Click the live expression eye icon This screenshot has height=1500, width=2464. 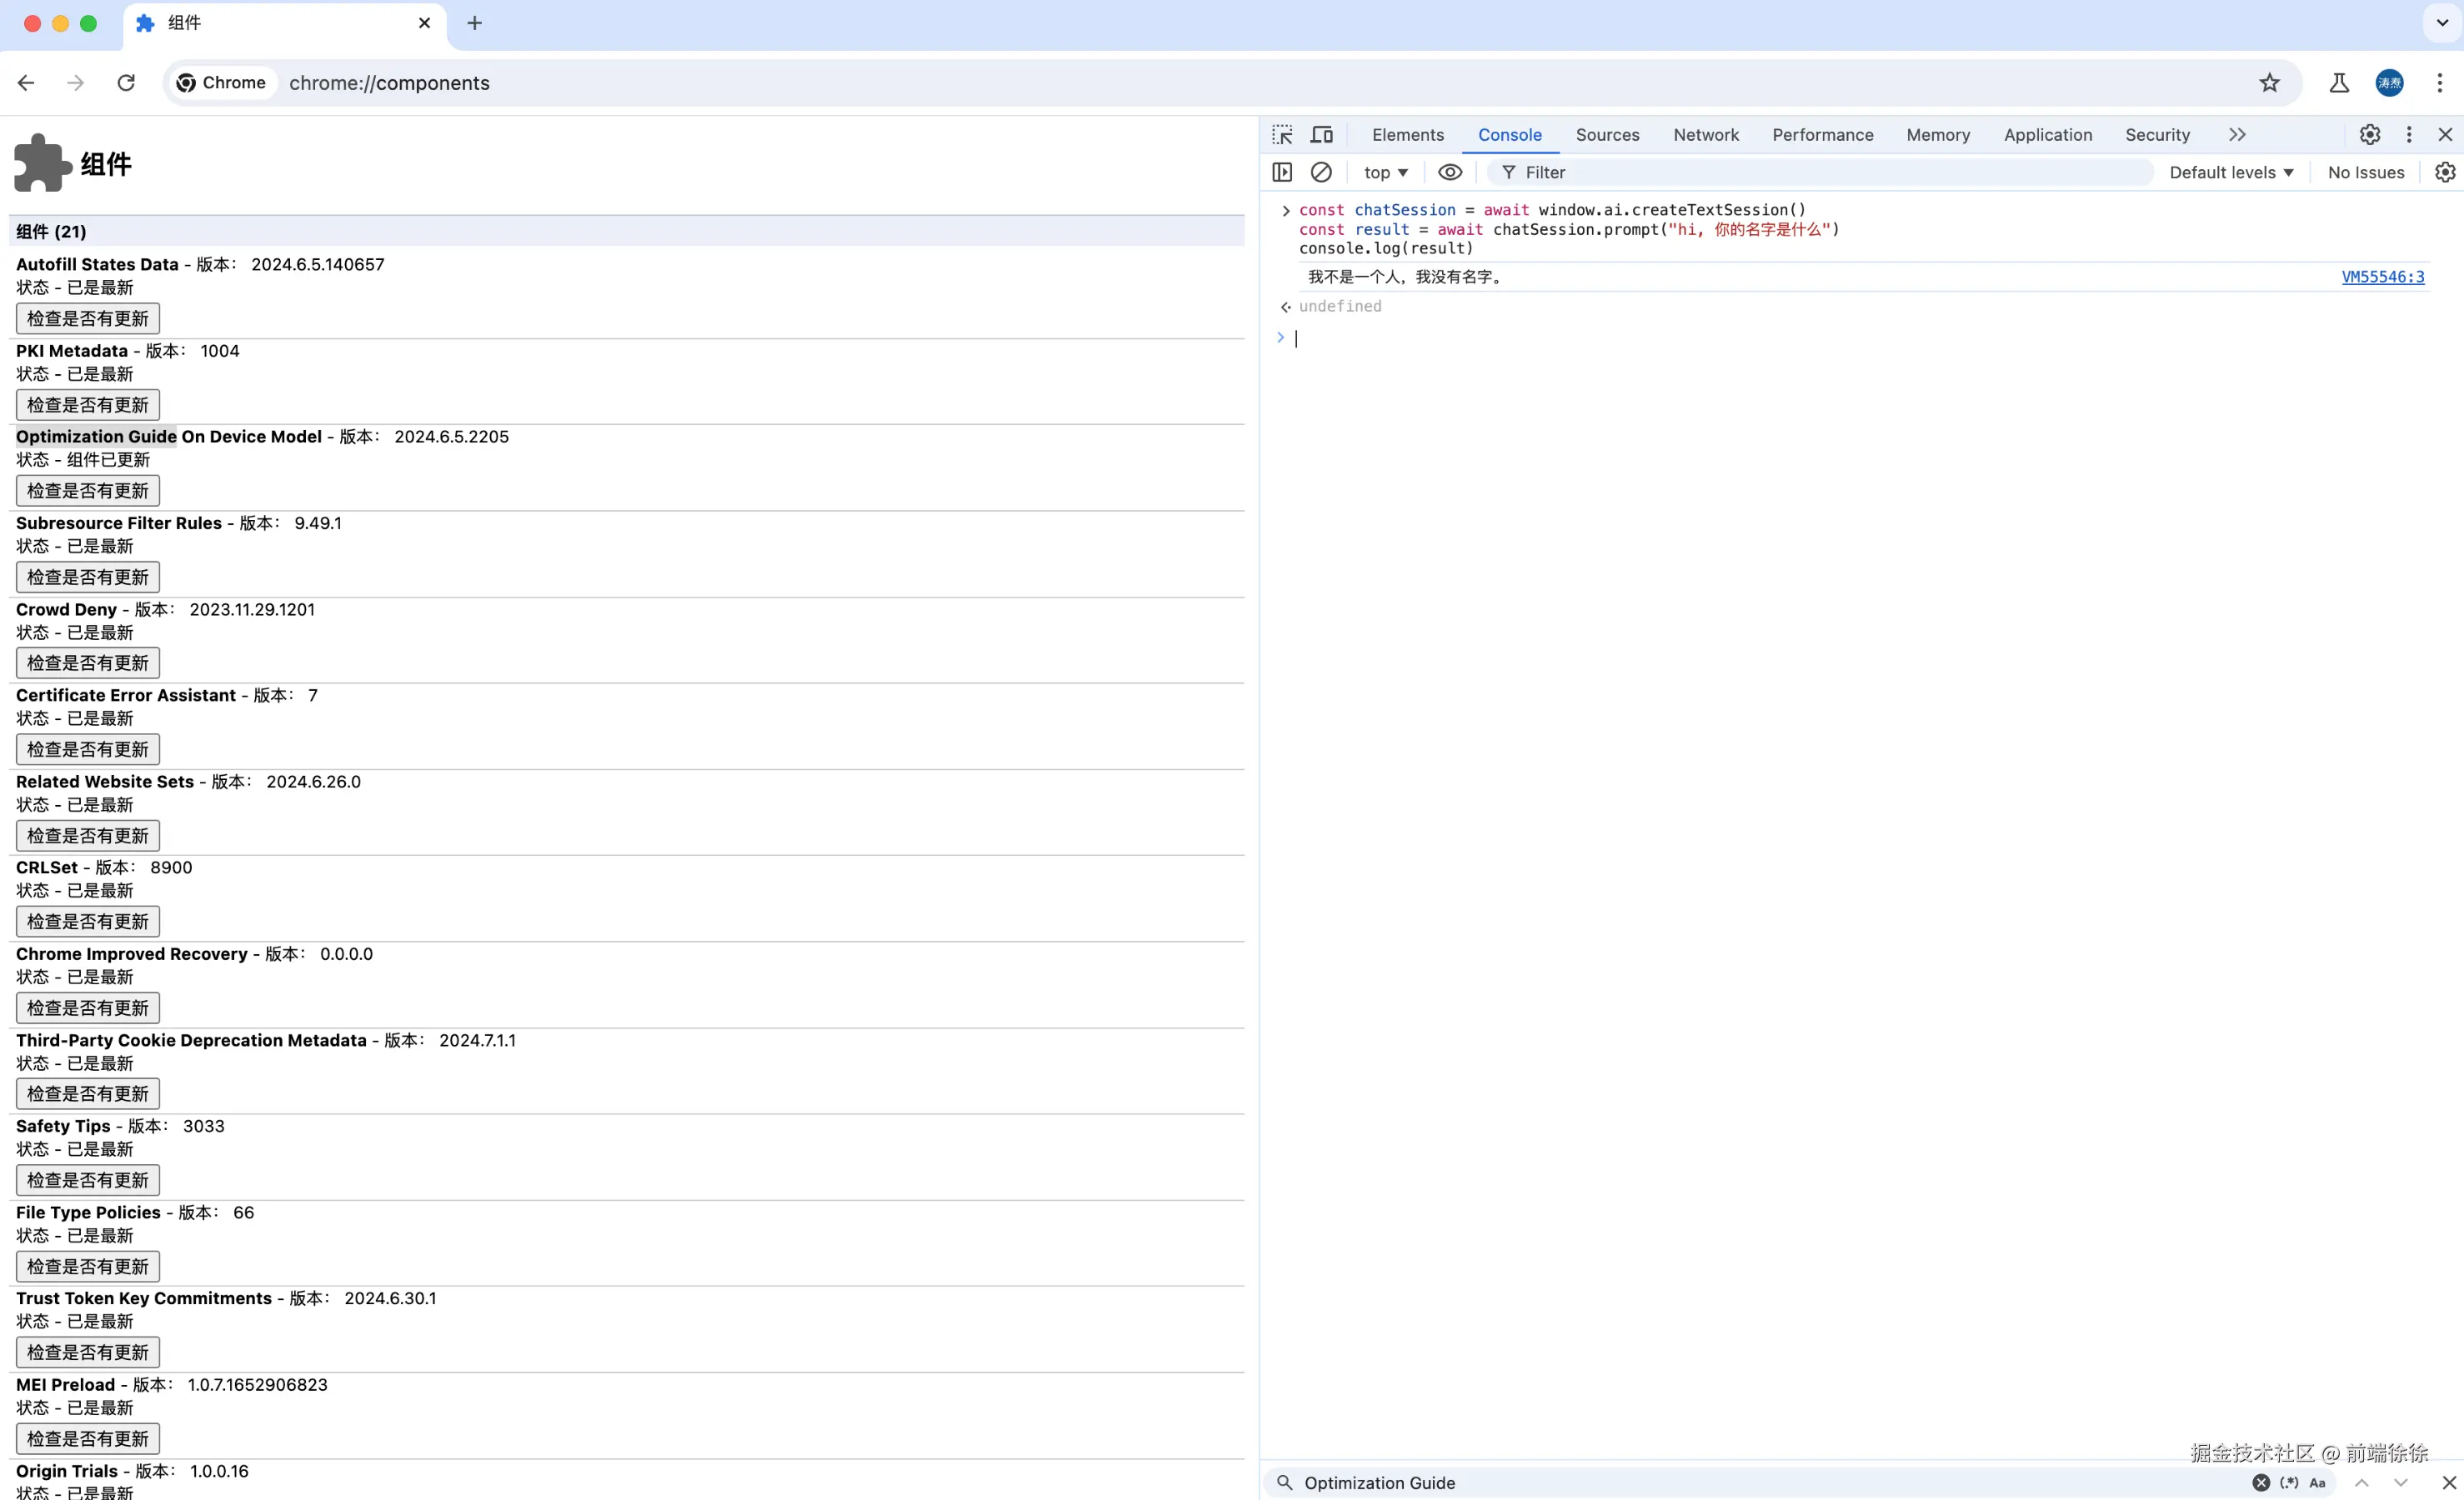pos(1449,172)
